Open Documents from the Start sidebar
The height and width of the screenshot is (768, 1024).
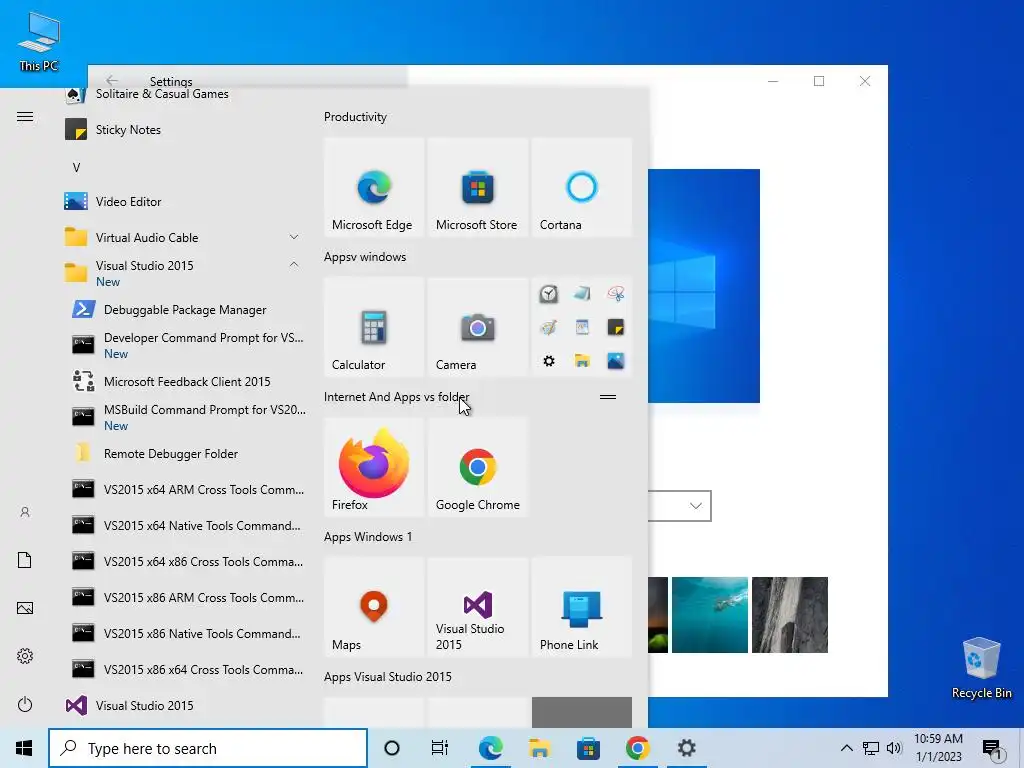25,560
